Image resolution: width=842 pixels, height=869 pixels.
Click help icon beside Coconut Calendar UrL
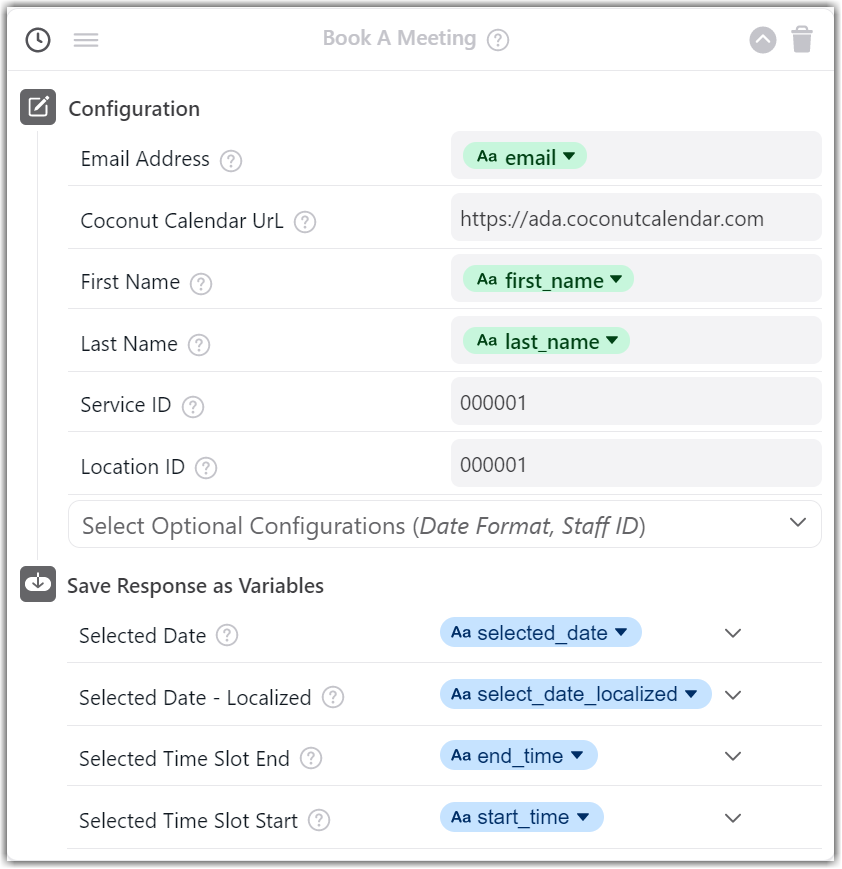[305, 222]
